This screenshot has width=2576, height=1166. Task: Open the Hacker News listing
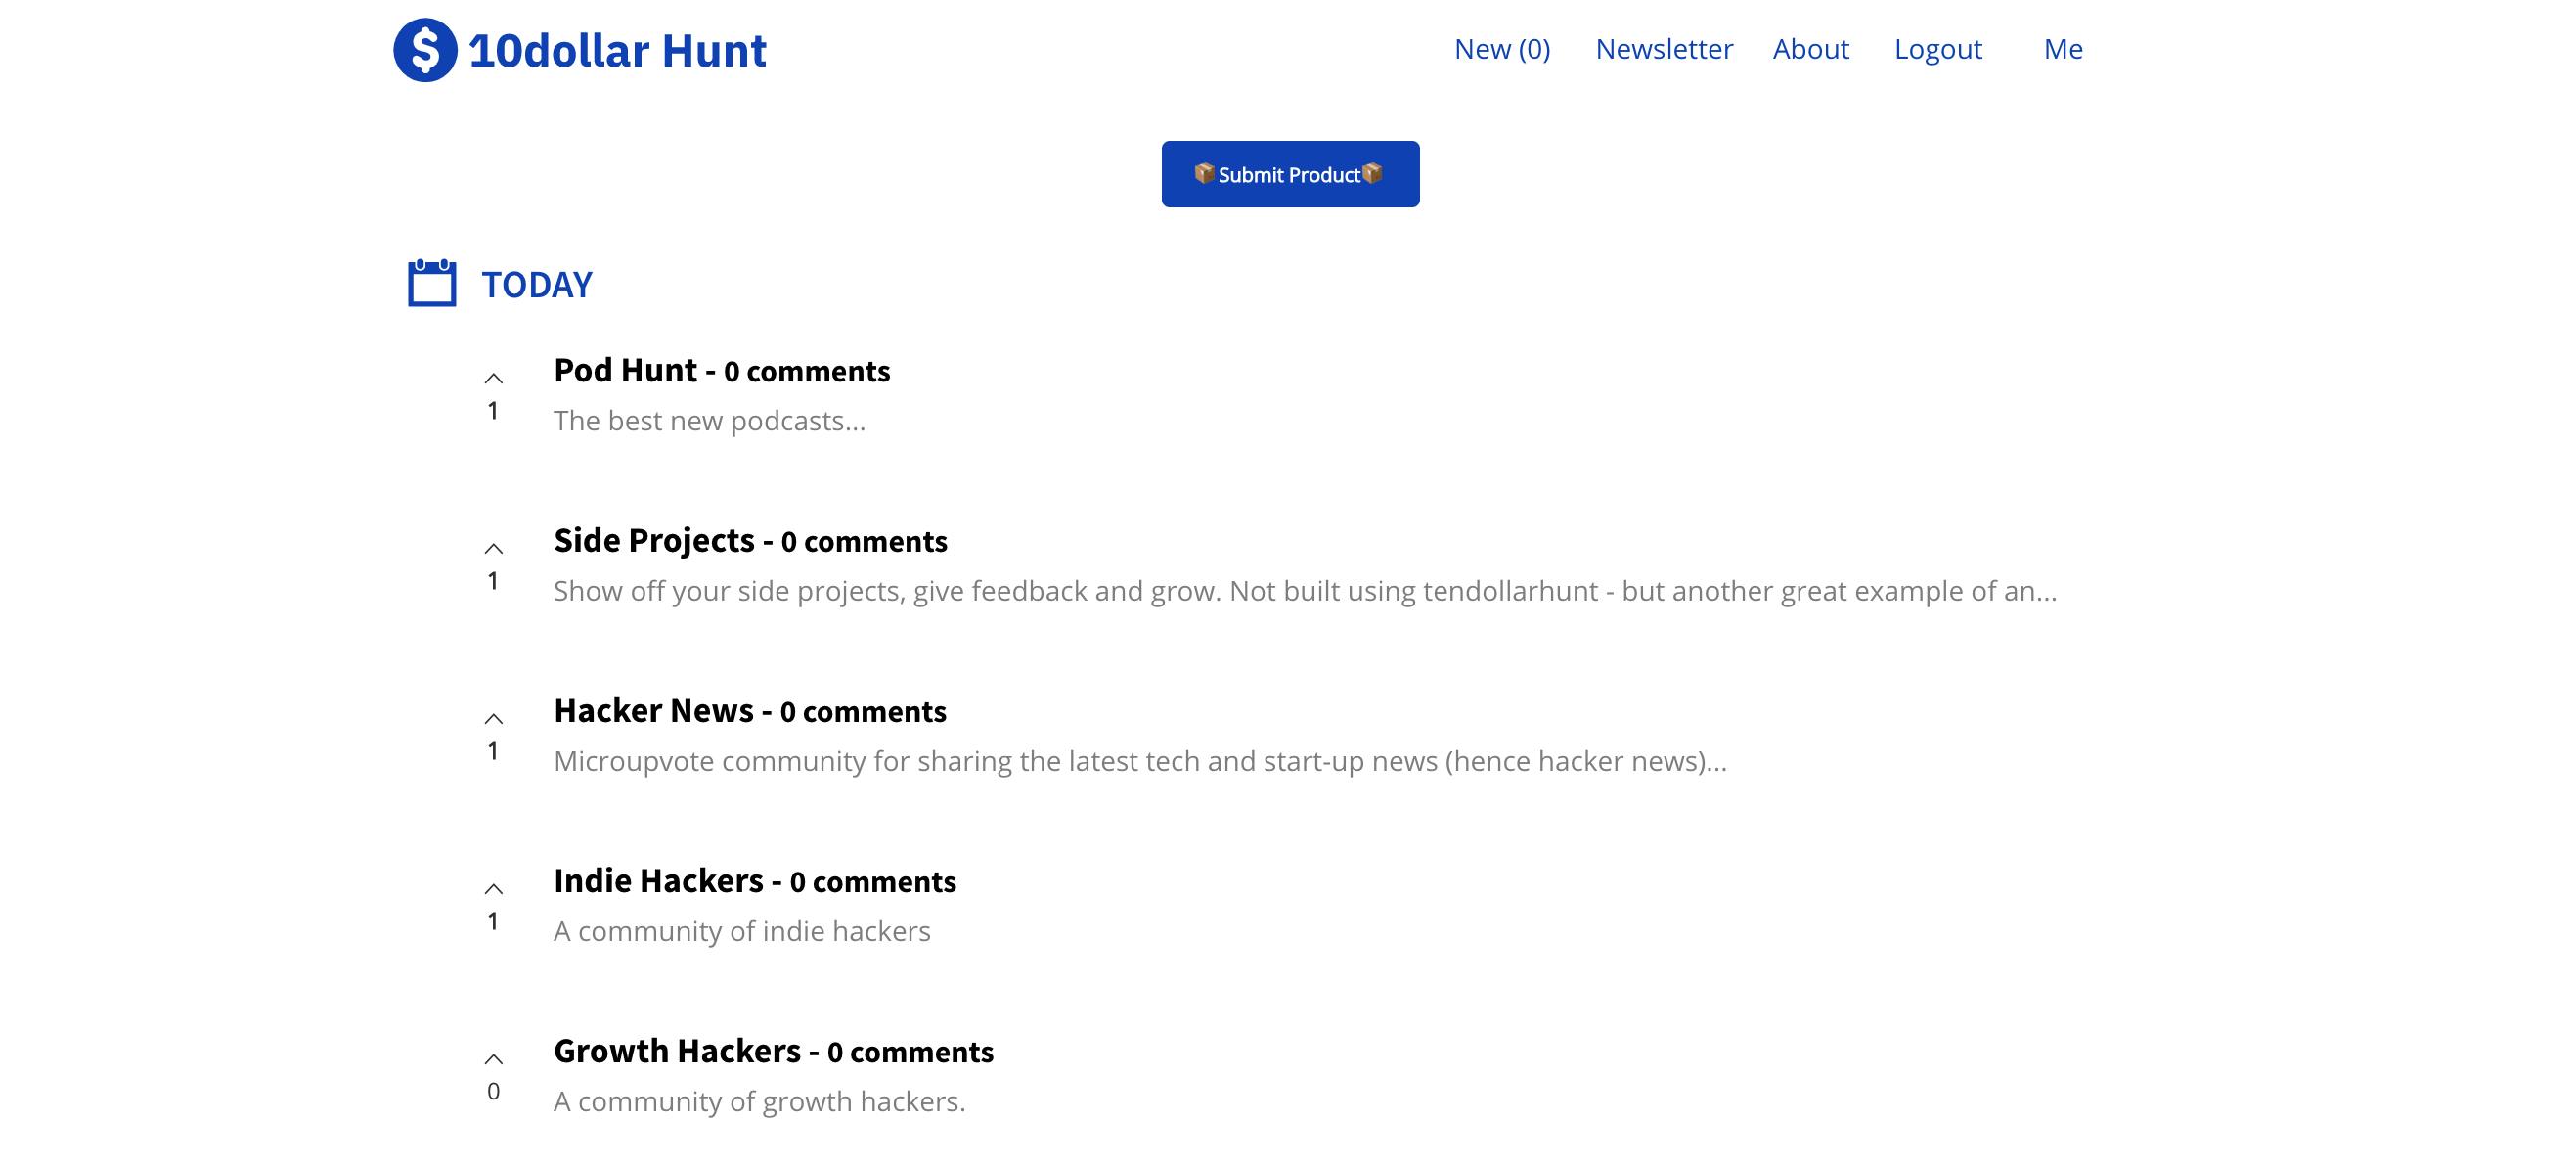(653, 710)
